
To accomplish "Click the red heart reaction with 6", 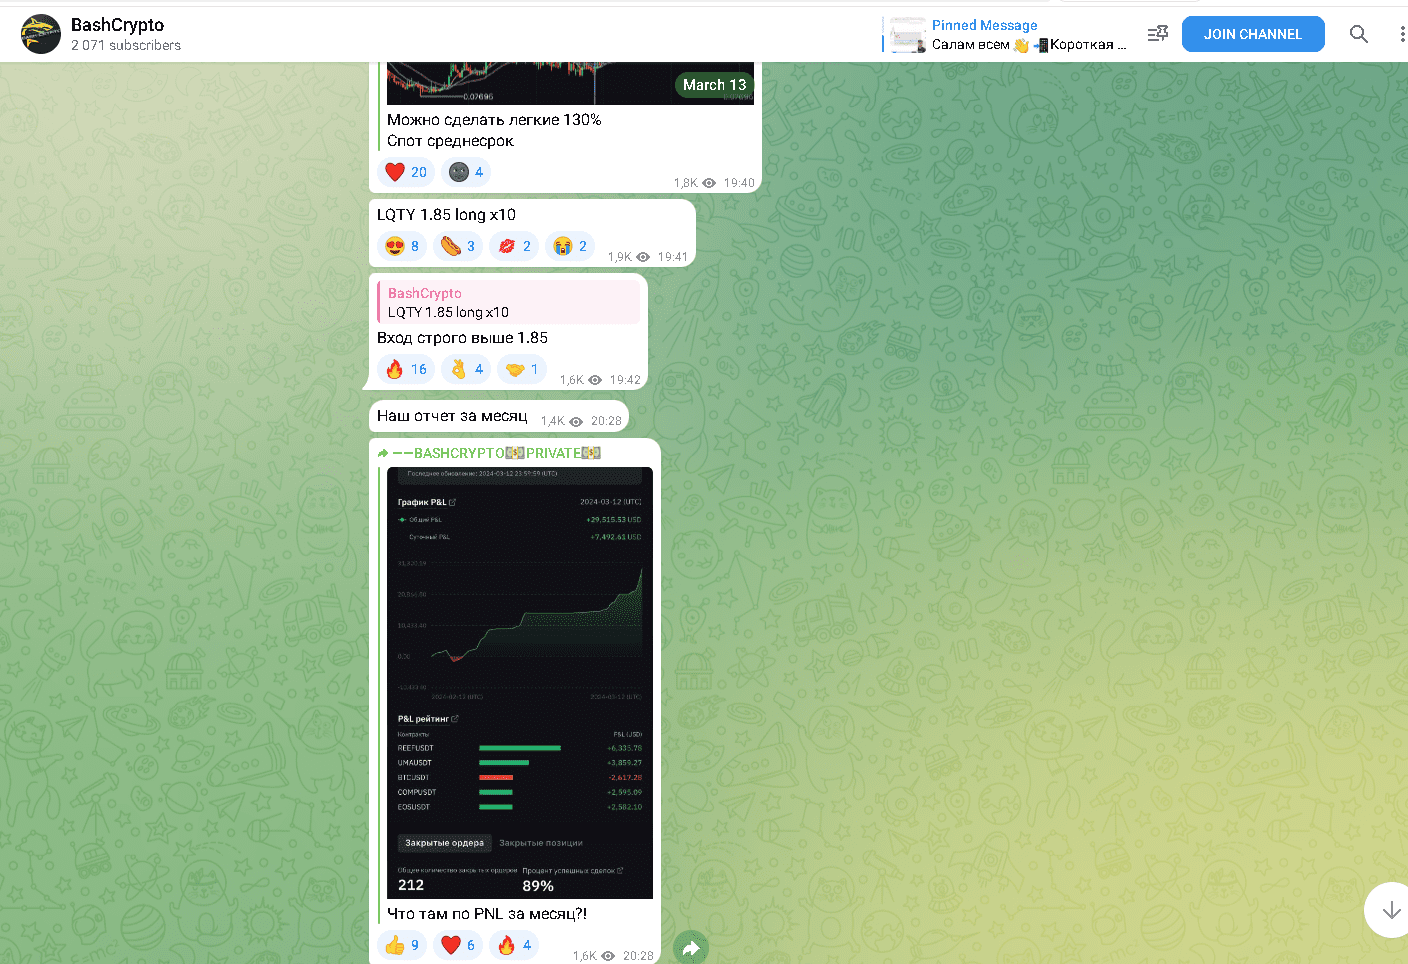I will (x=458, y=945).
